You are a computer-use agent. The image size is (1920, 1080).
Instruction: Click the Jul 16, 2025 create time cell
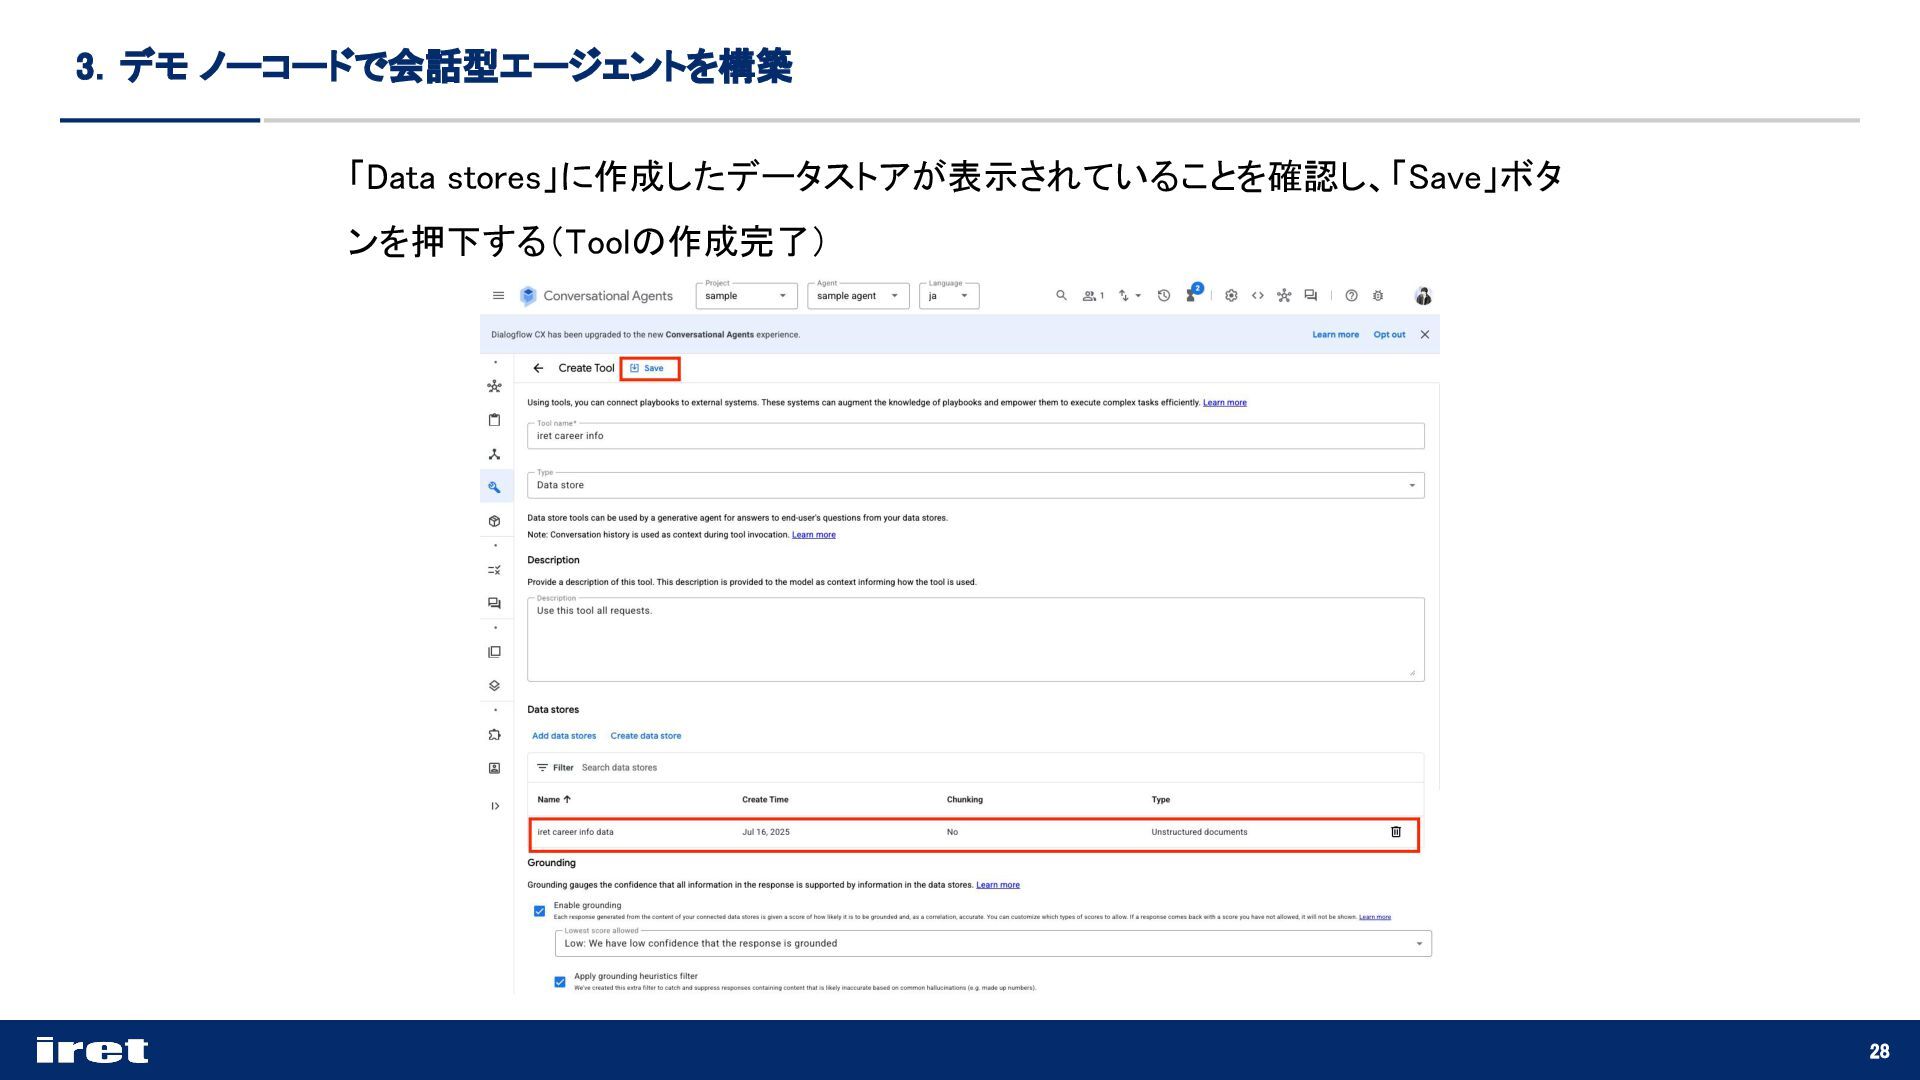766,832
